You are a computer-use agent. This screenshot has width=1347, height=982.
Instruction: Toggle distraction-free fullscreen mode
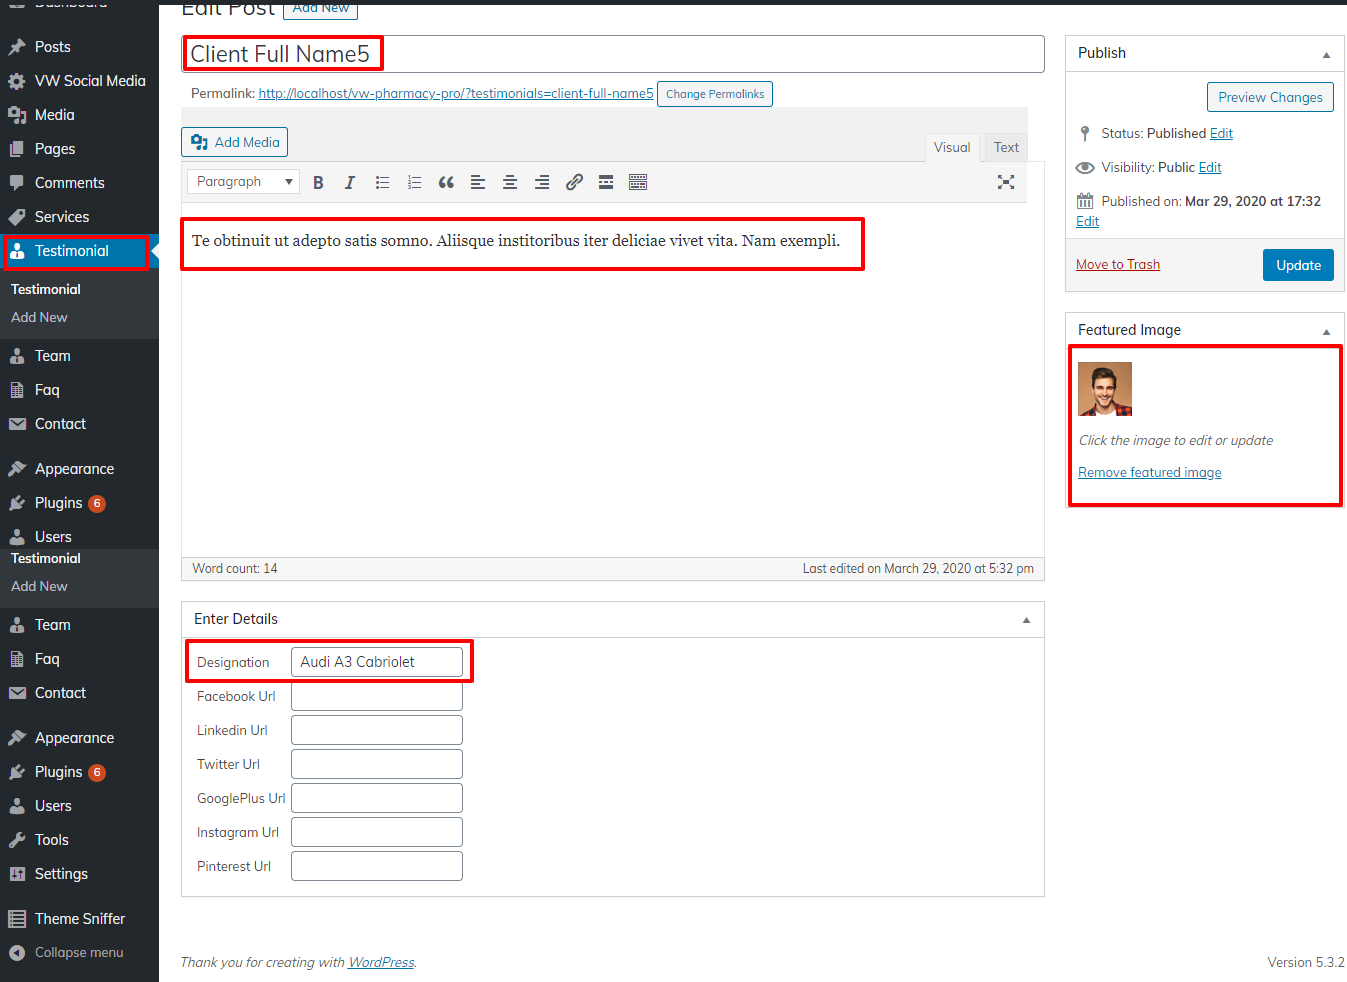(x=1006, y=182)
